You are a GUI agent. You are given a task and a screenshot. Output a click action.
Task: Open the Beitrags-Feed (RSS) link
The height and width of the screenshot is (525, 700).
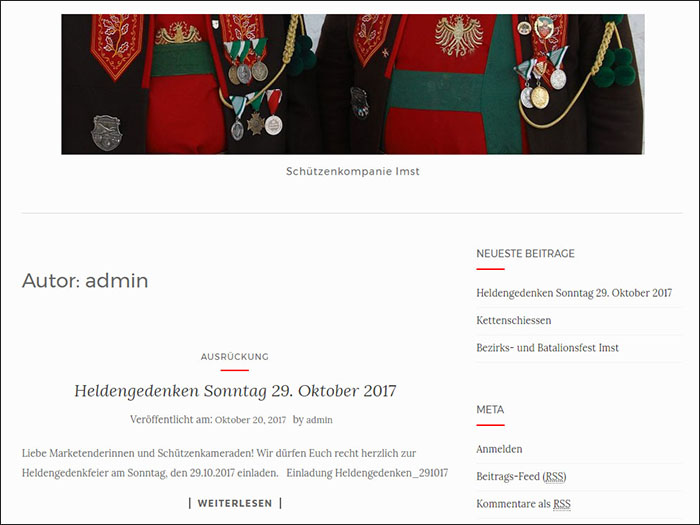(521, 476)
